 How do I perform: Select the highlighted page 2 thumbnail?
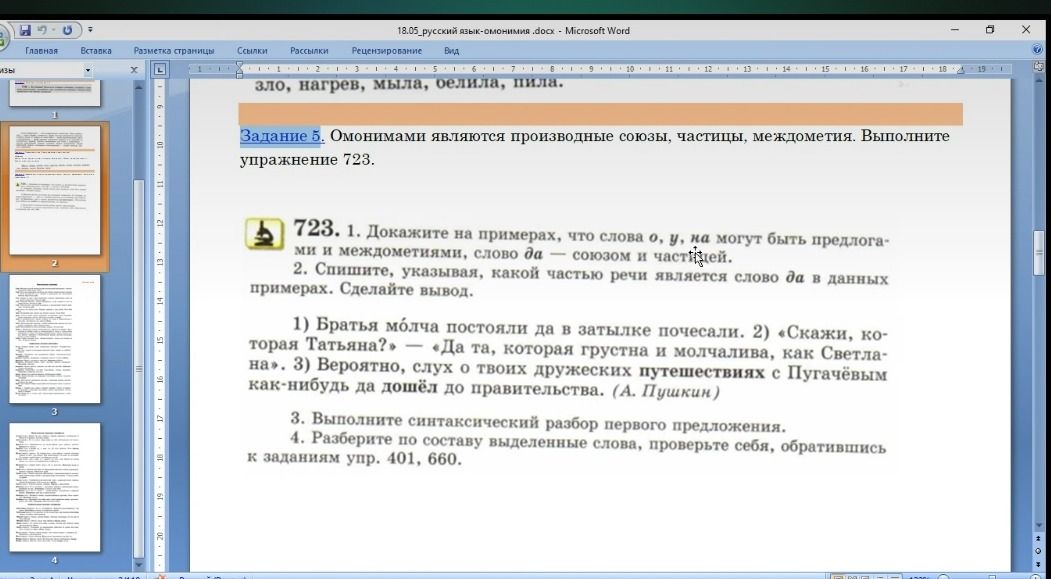coord(54,190)
